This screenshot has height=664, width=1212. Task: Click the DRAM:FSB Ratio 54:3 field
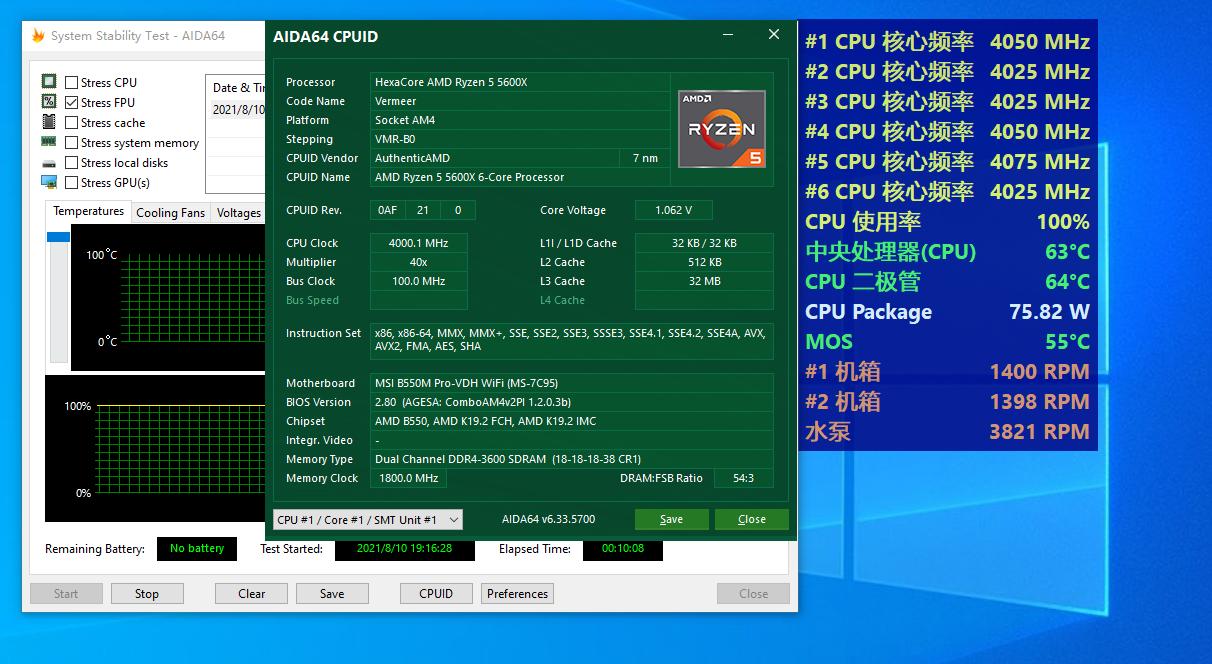click(743, 478)
